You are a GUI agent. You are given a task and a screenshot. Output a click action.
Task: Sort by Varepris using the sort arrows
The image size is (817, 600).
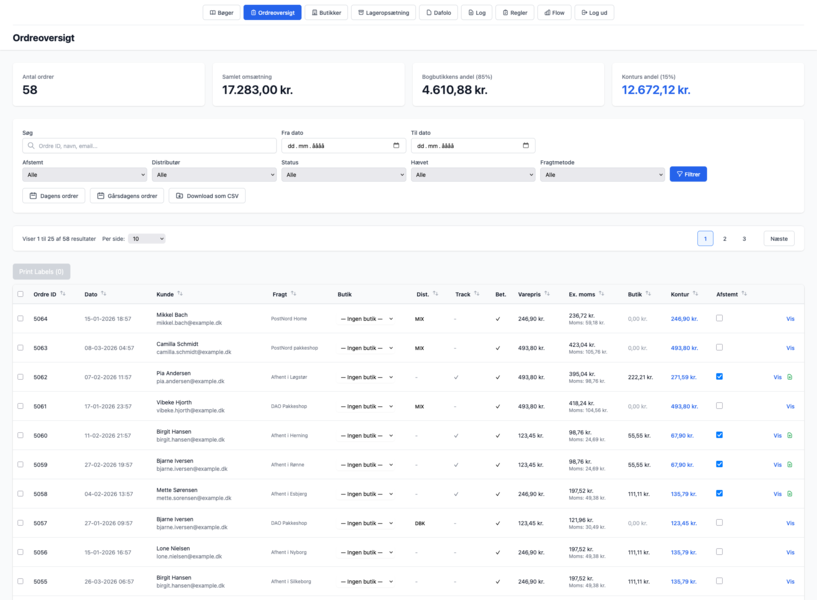[549, 294]
